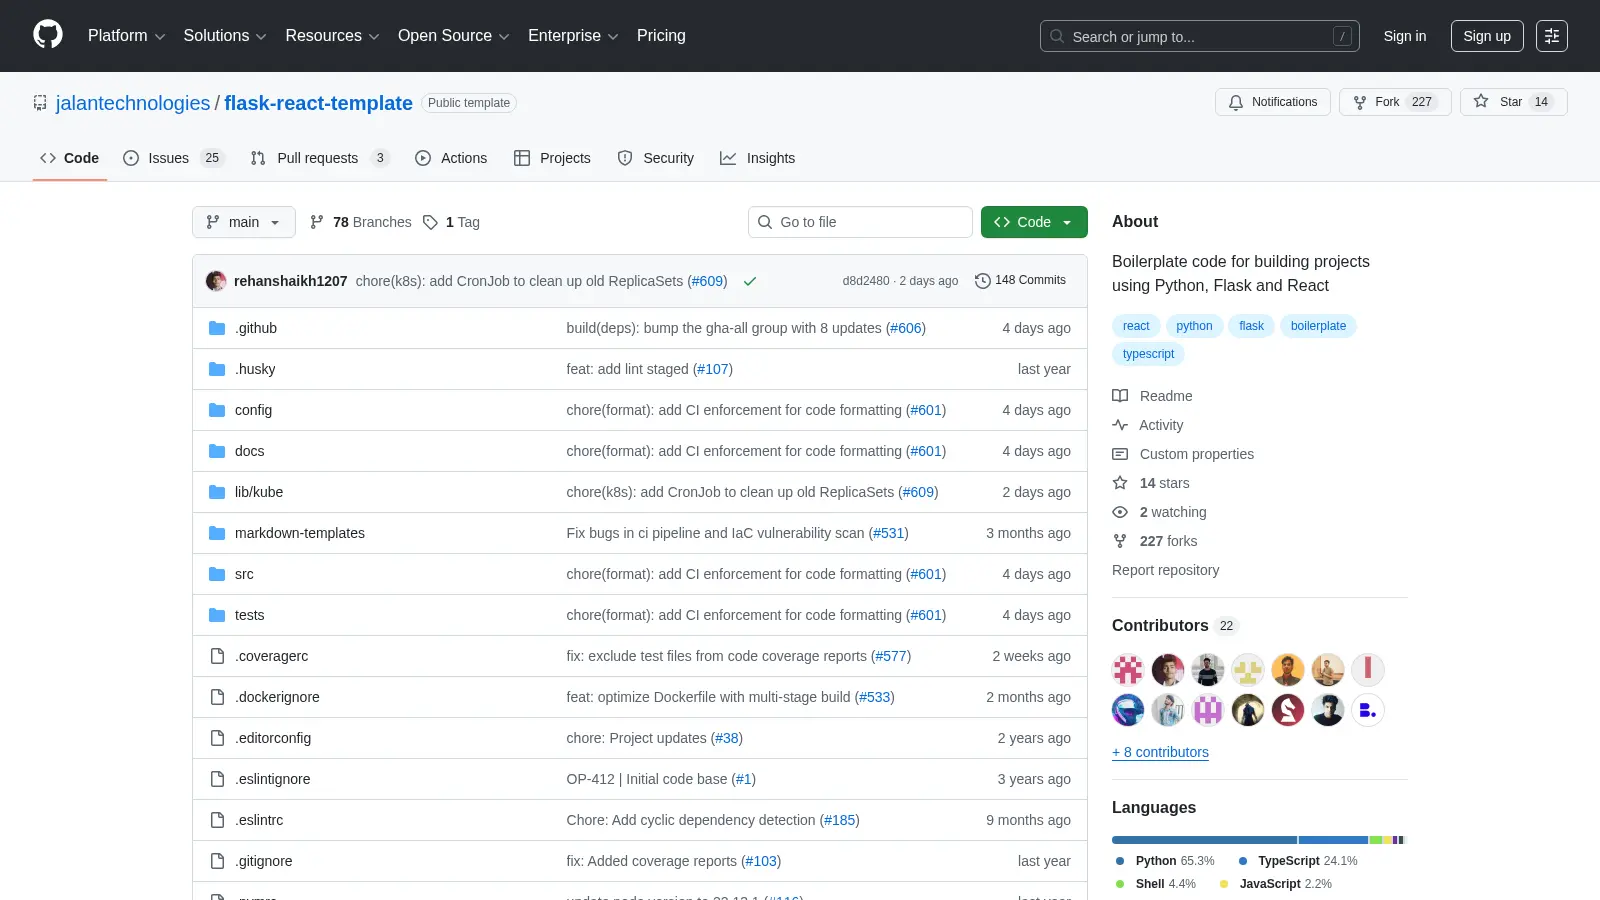
Task: Select the react topic tag
Action: 1136,326
